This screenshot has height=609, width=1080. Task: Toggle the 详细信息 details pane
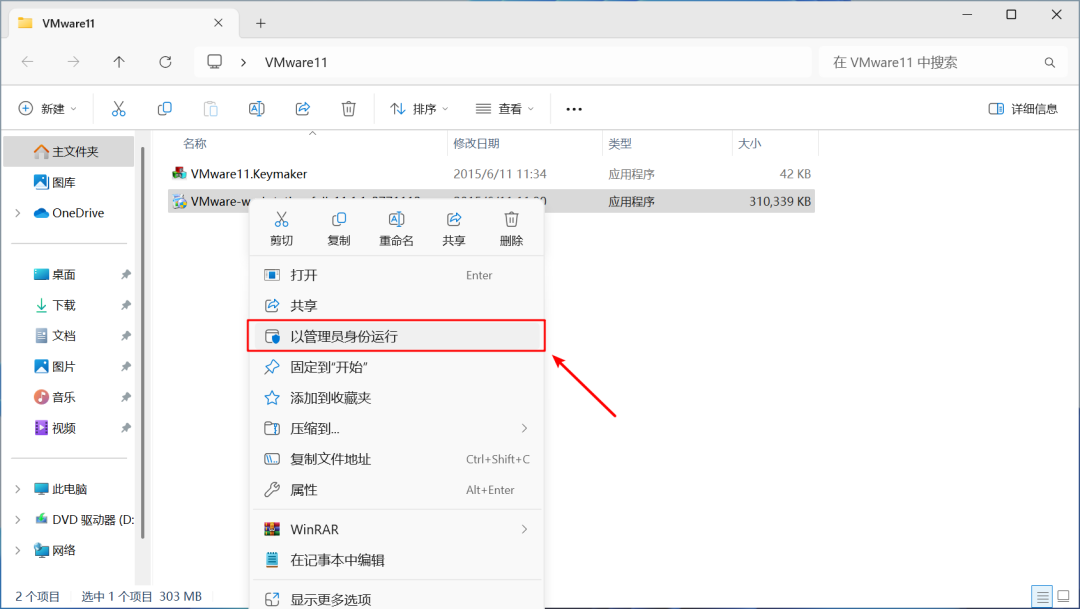pyautogui.click(x=1023, y=109)
